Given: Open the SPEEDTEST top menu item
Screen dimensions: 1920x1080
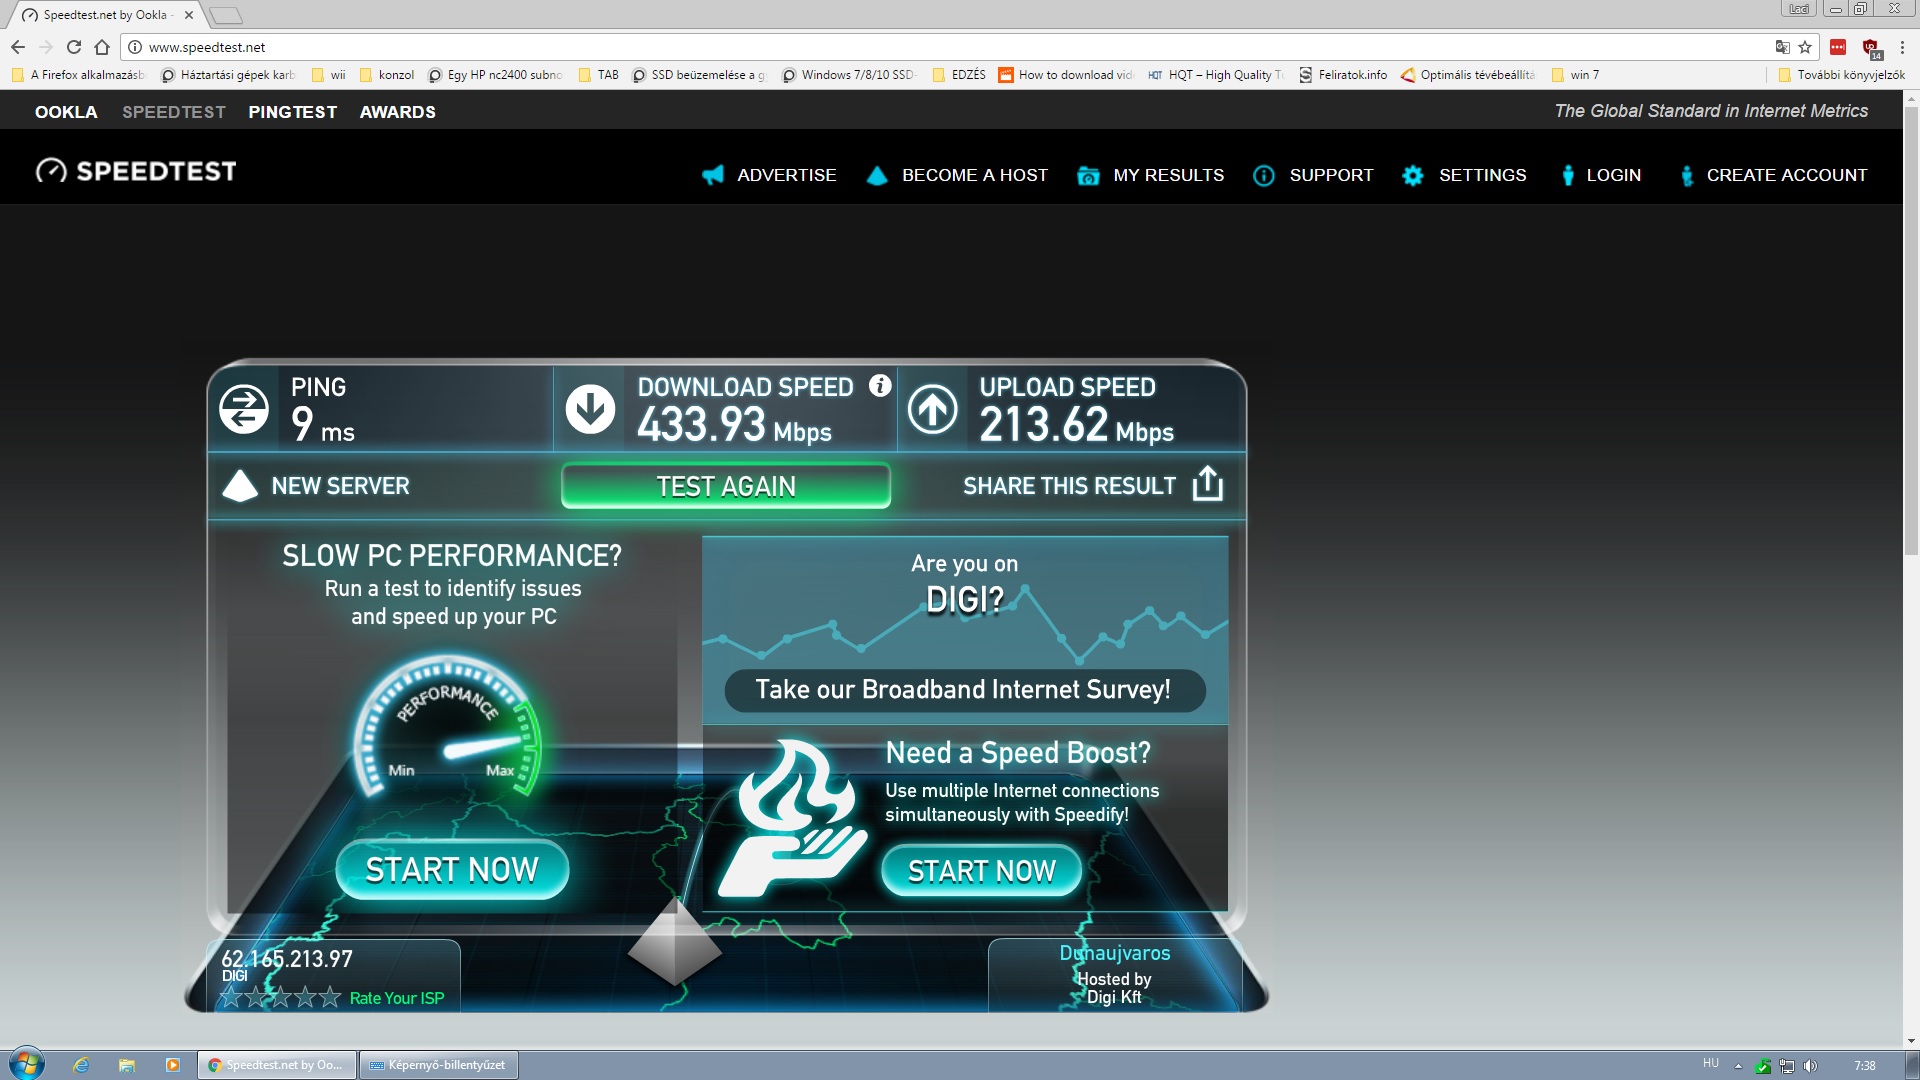Looking at the screenshot, I should pos(174,112).
